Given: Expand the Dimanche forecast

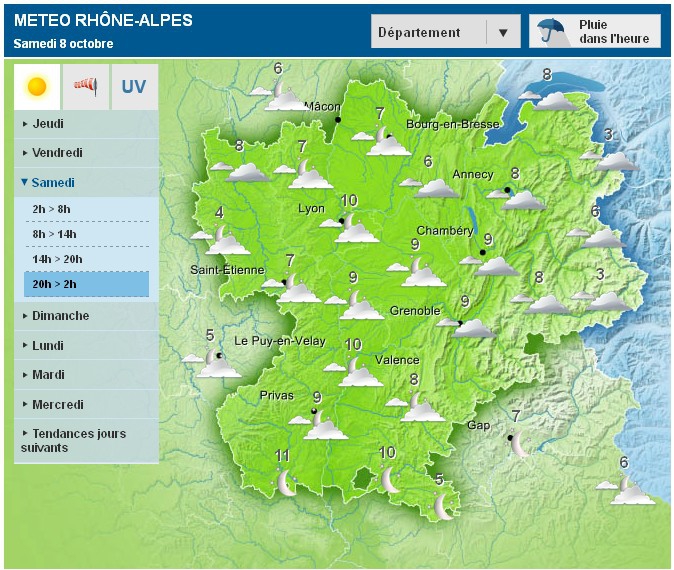Looking at the screenshot, I should point(86,316).
